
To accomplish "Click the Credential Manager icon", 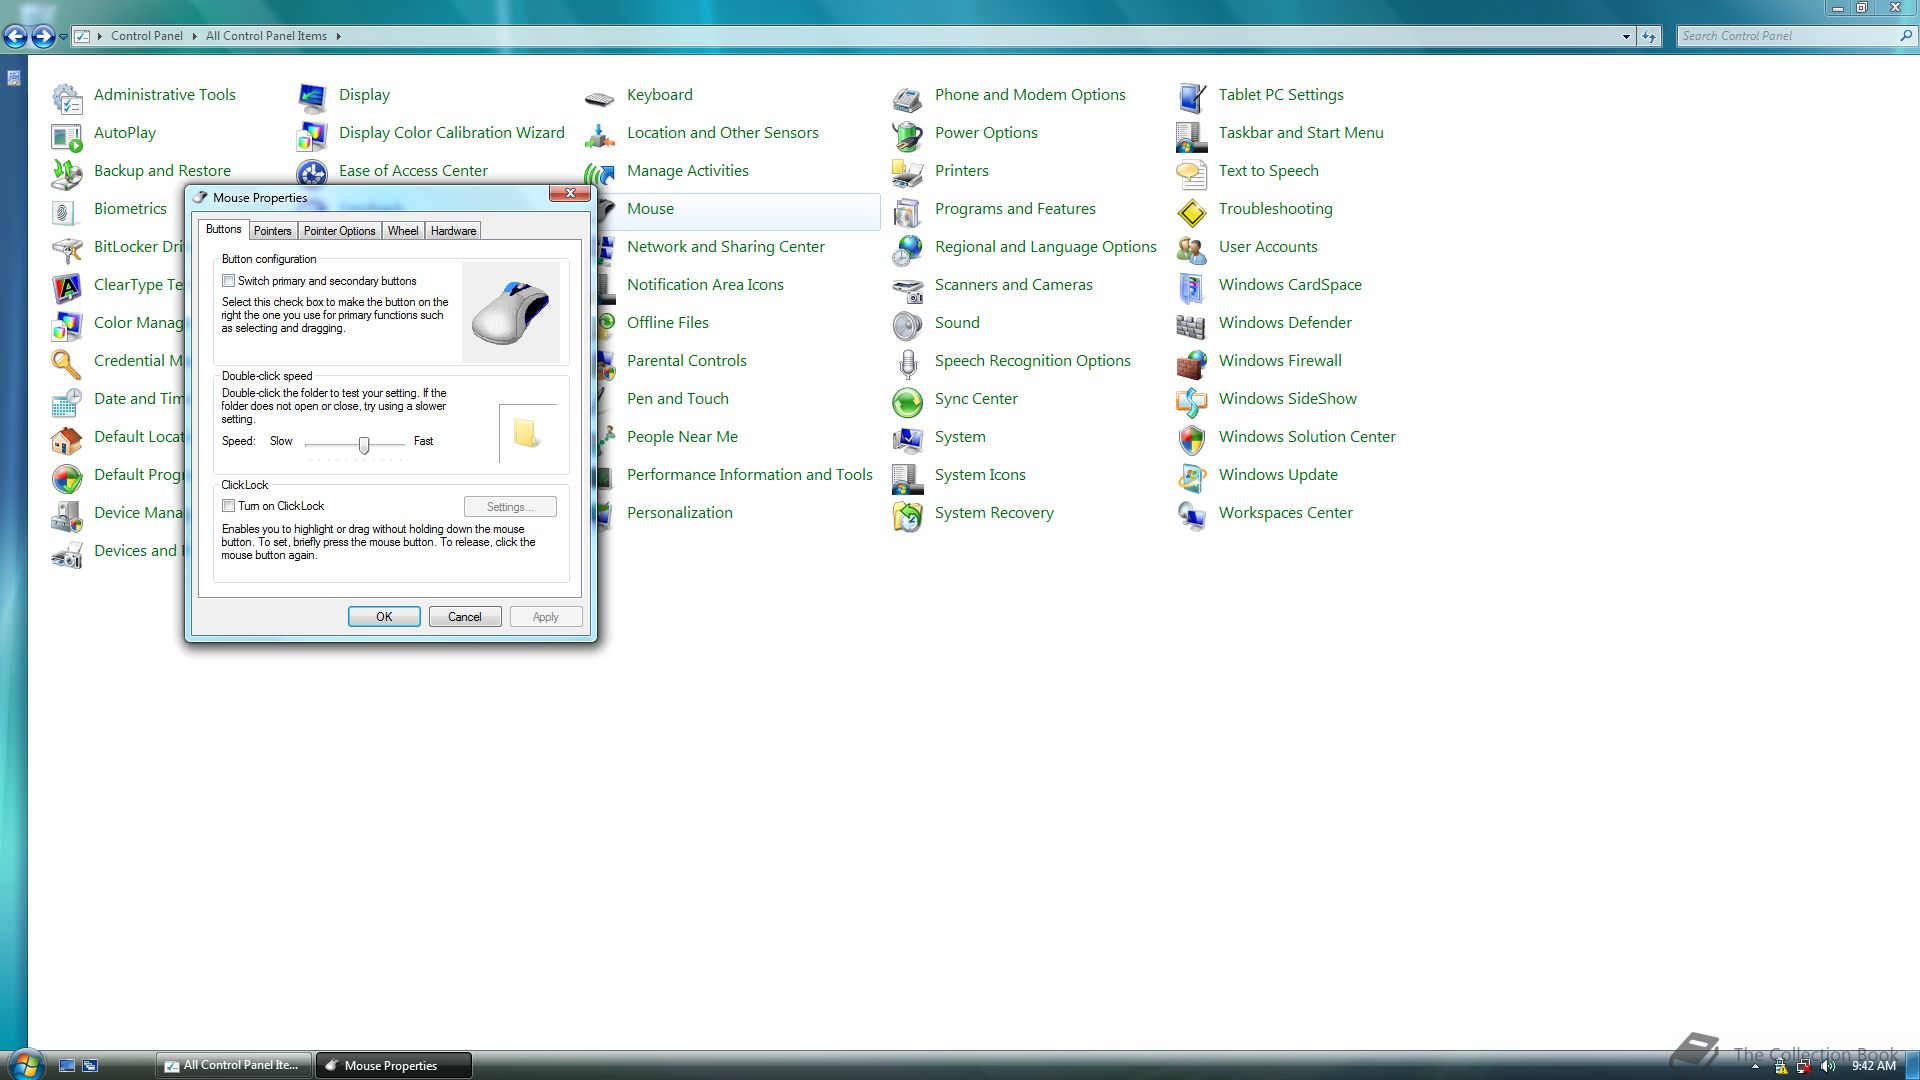I will click(x=67, y=363).
